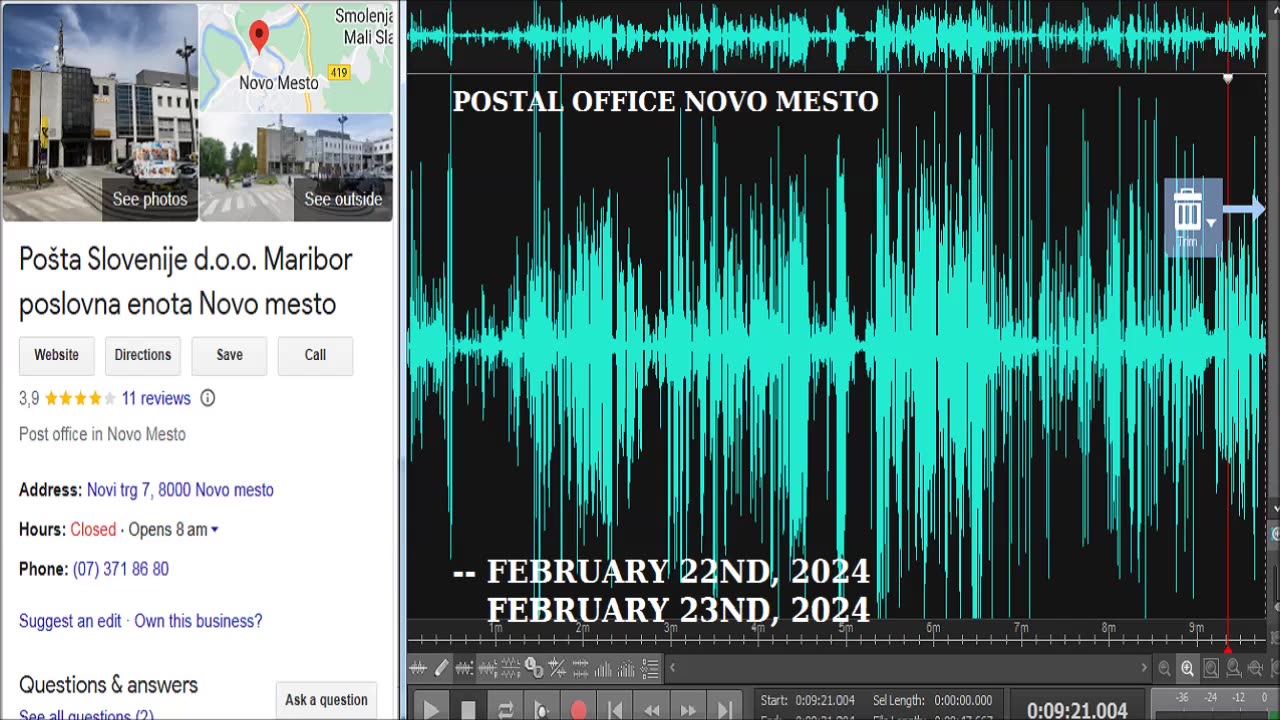Viewport: 1280px width, 720px height.
Task: Start audio playback with Play button
Action: tap(431, 709)
